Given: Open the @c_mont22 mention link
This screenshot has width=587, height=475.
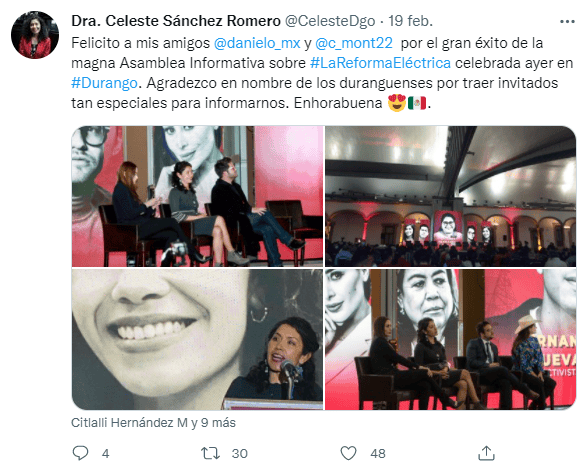Looking at the screenshot, I should (x=354, y=43).
